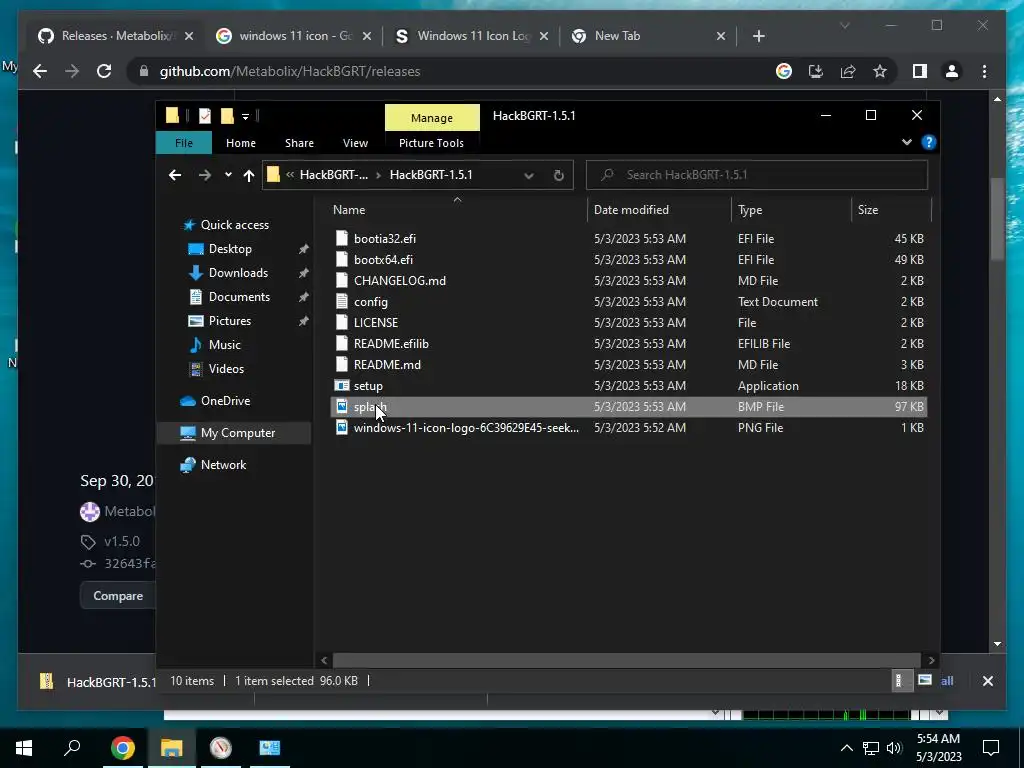The image size is (1024, 768).
Task: Open Explorer Help icon
Action: [x=929, y=142]
